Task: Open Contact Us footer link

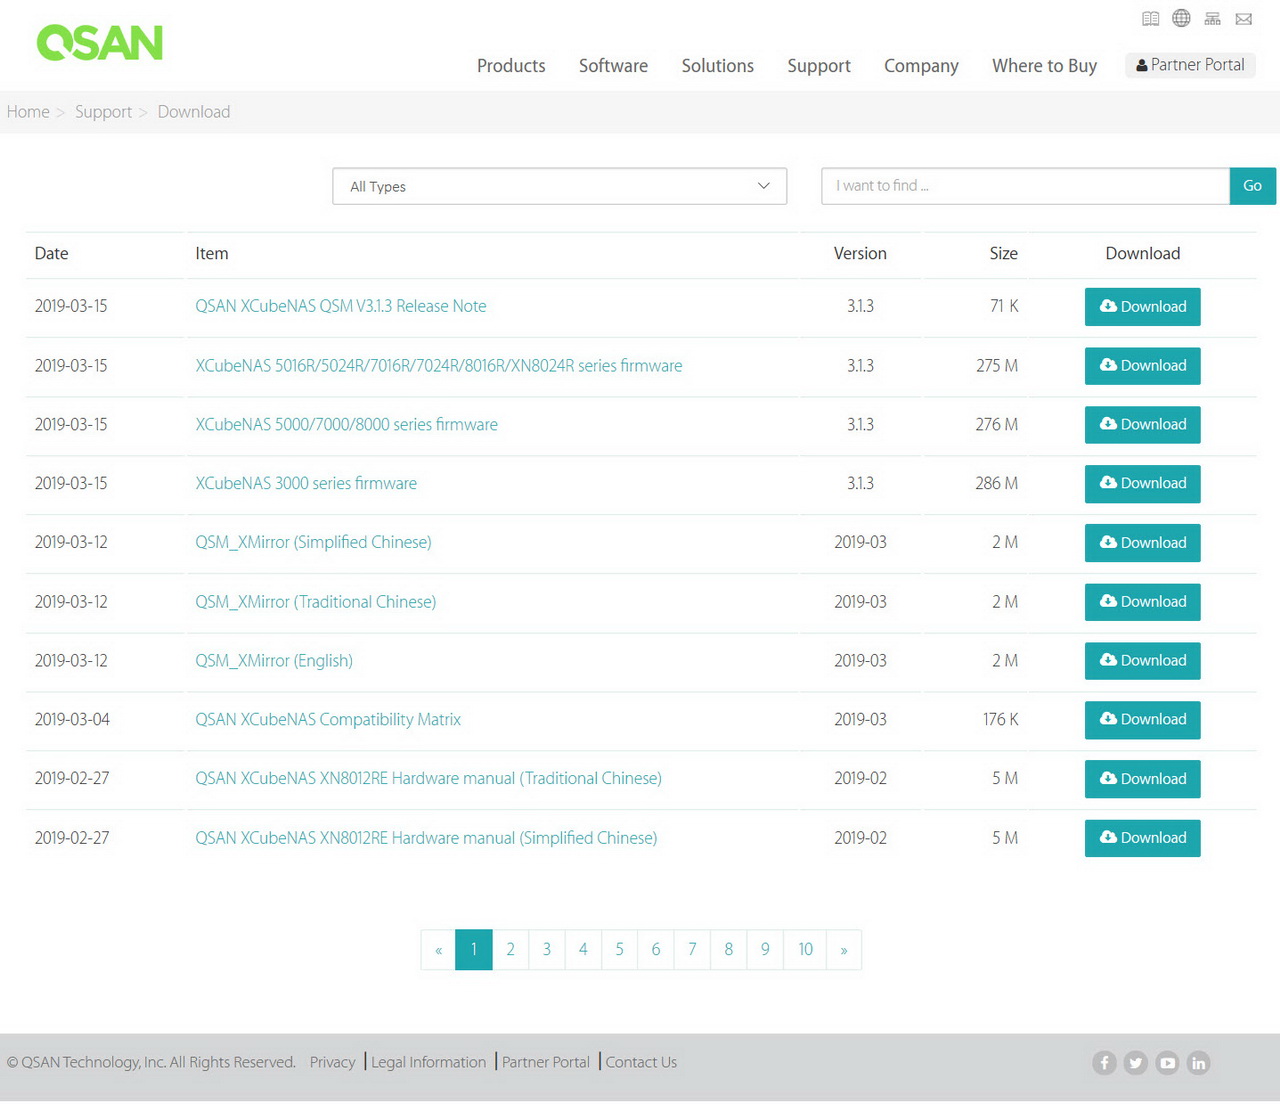Action: coord(641,1062)
